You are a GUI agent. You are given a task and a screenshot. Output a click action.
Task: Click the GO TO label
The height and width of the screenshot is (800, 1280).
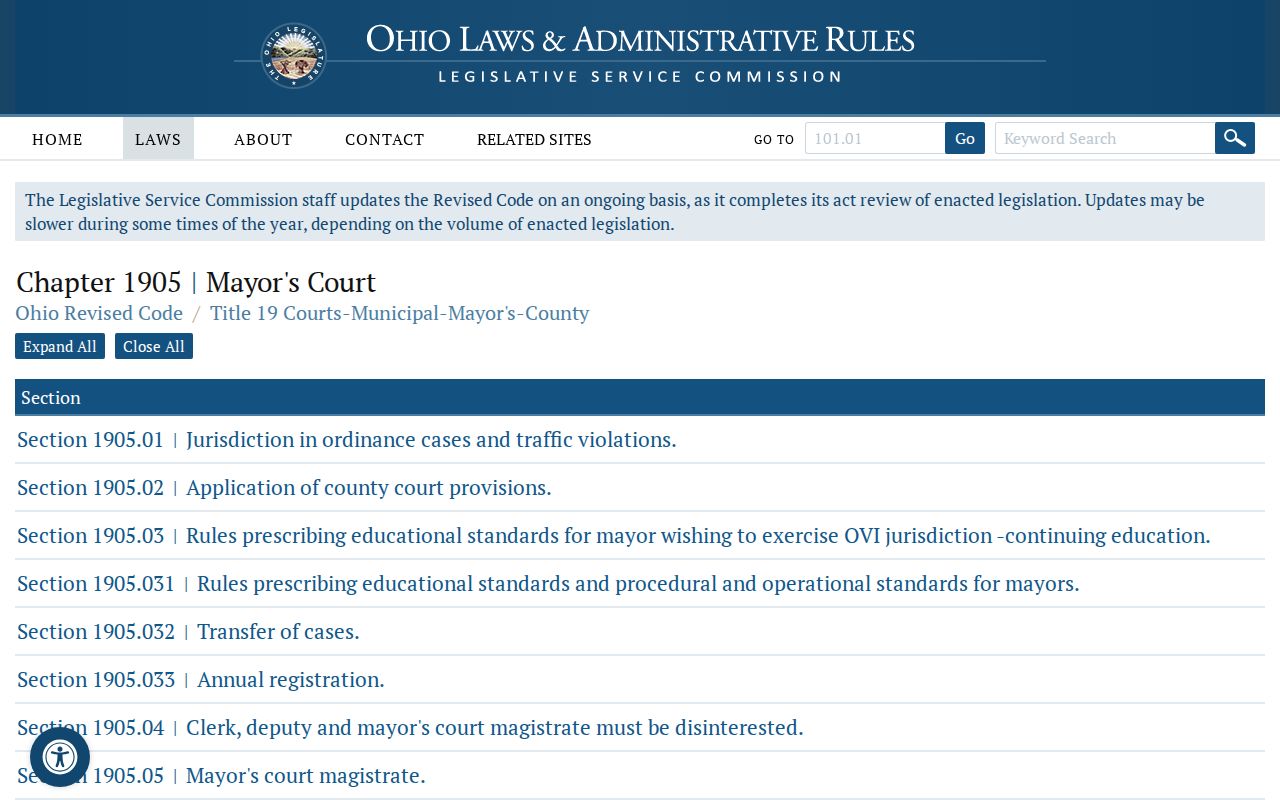774,139
